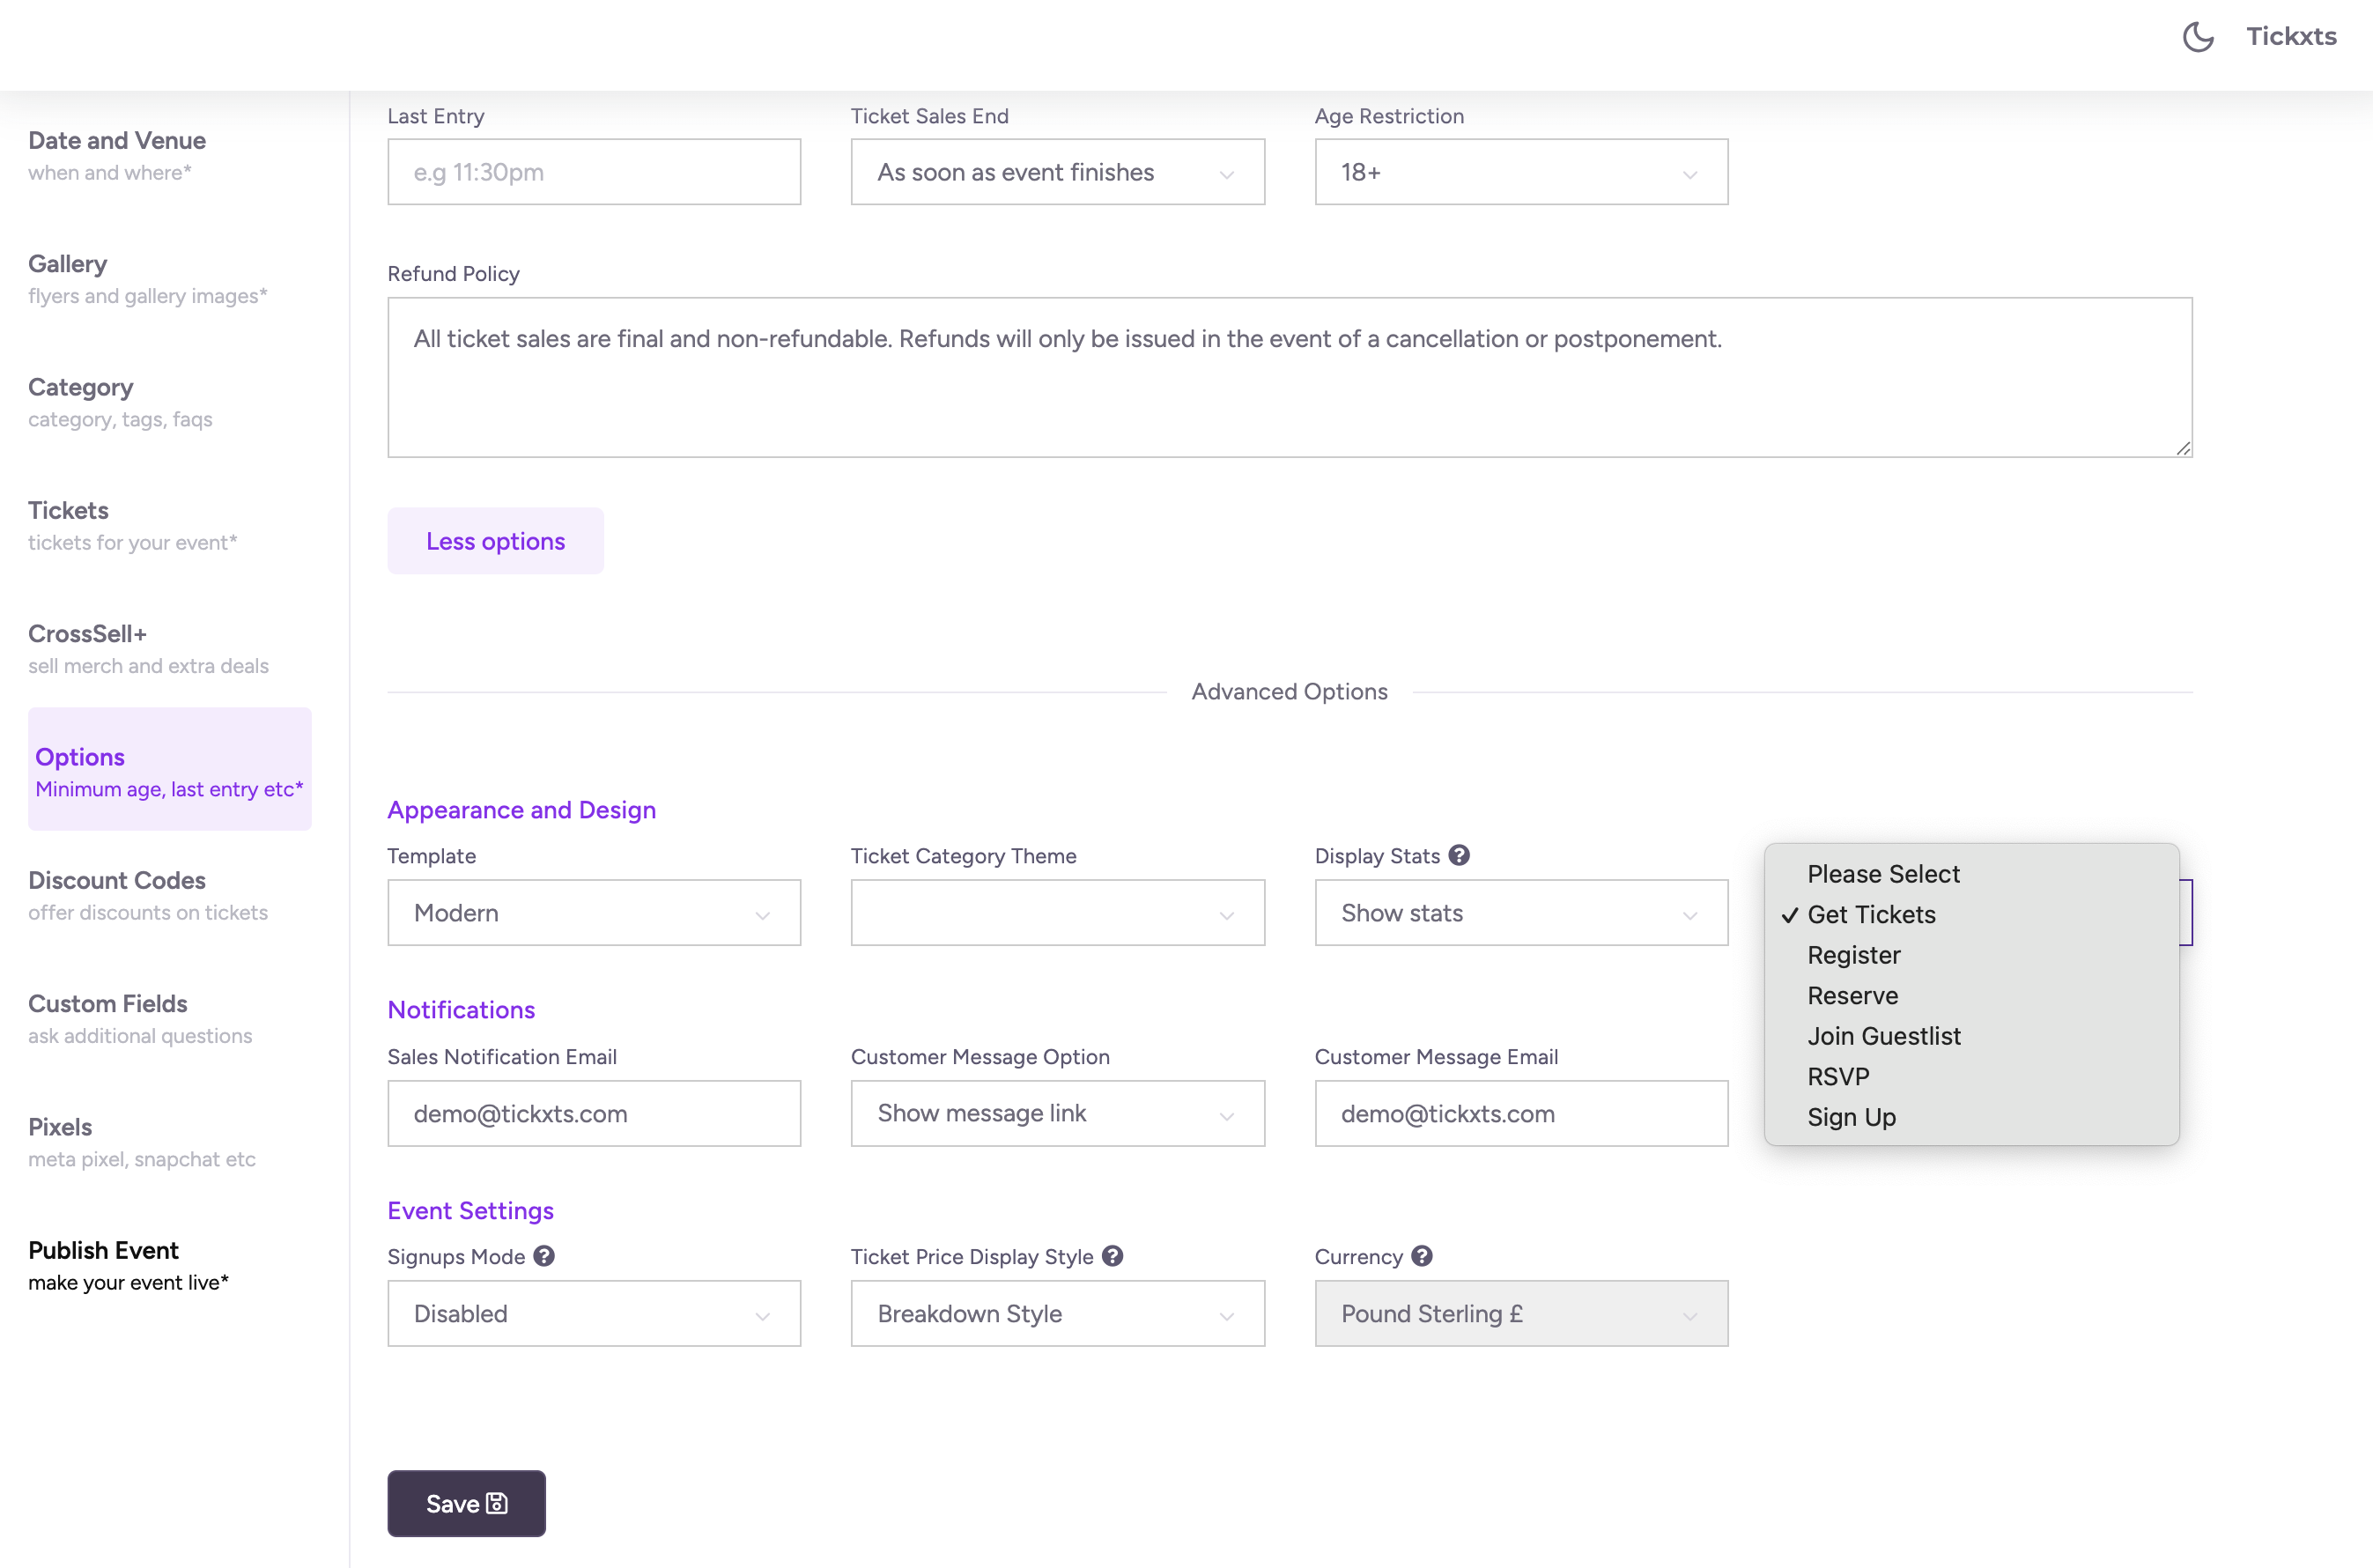Viewport: 2373px width, 1568px height.
Task: Click the Save button
Action: click(466, 1503)
